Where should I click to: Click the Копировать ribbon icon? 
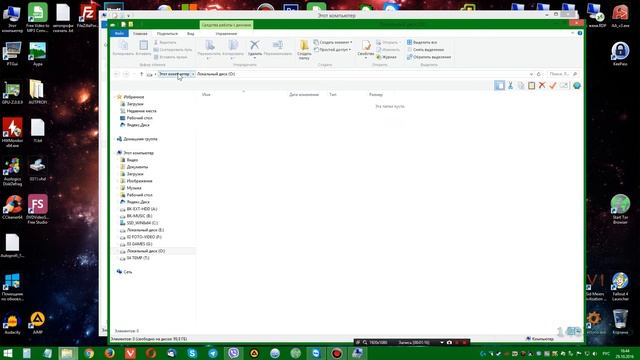coord(123,48)
